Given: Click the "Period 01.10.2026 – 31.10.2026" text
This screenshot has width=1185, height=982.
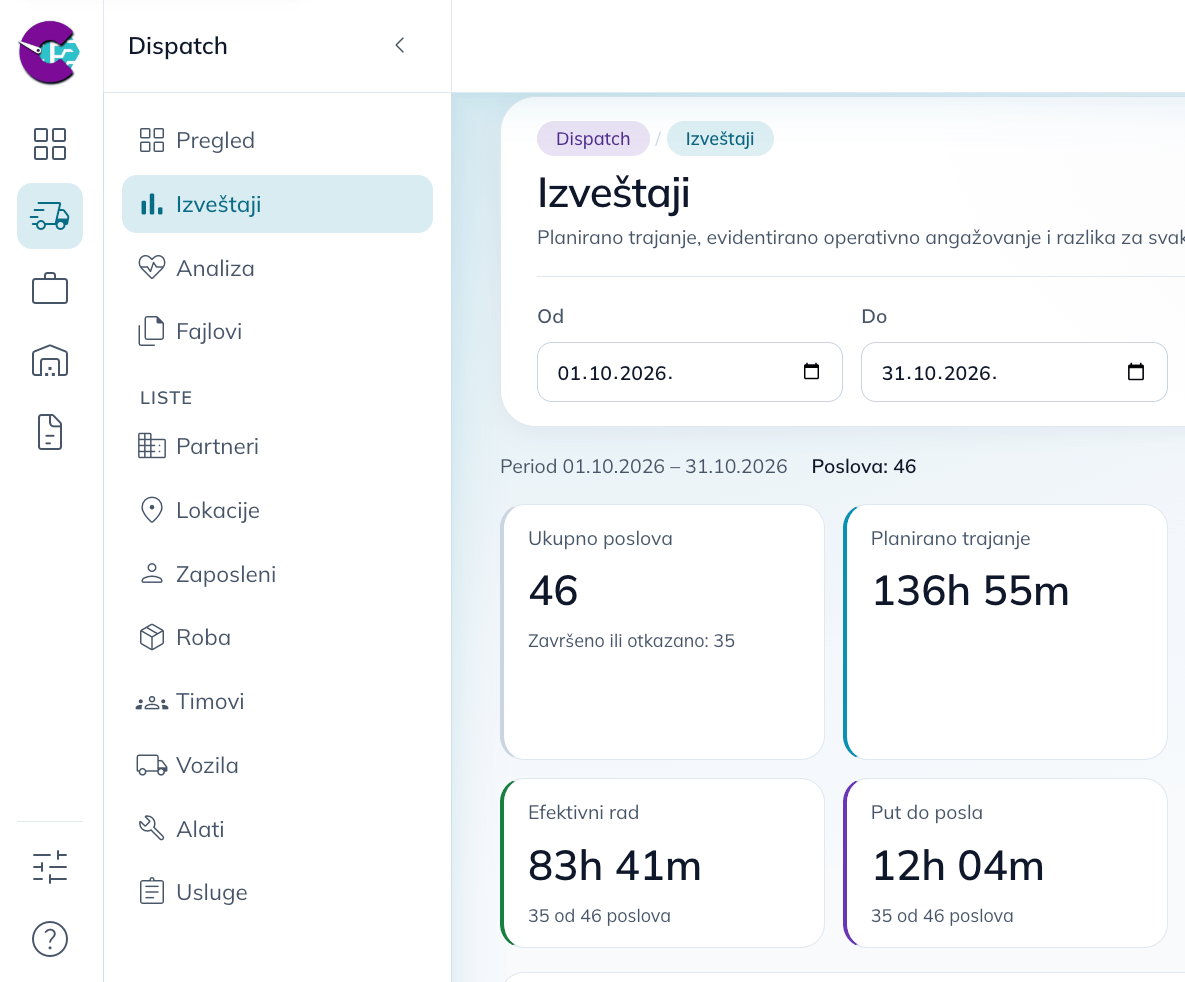Looking at the screenshot, I should click(644, 466).
